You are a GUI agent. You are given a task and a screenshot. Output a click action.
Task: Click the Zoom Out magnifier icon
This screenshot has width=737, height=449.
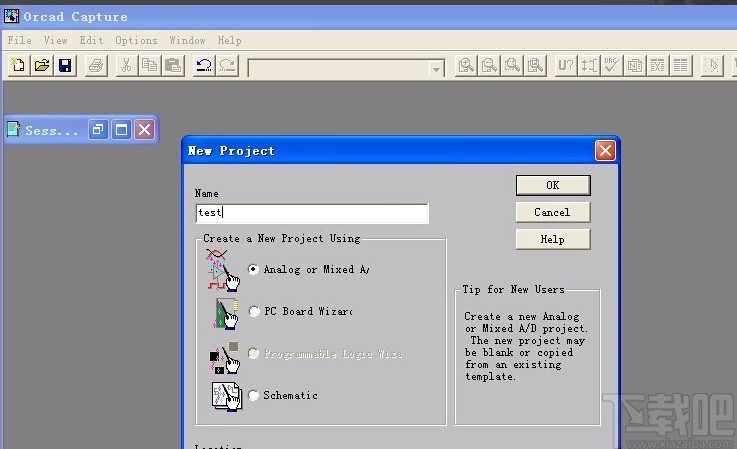(489, 65)
